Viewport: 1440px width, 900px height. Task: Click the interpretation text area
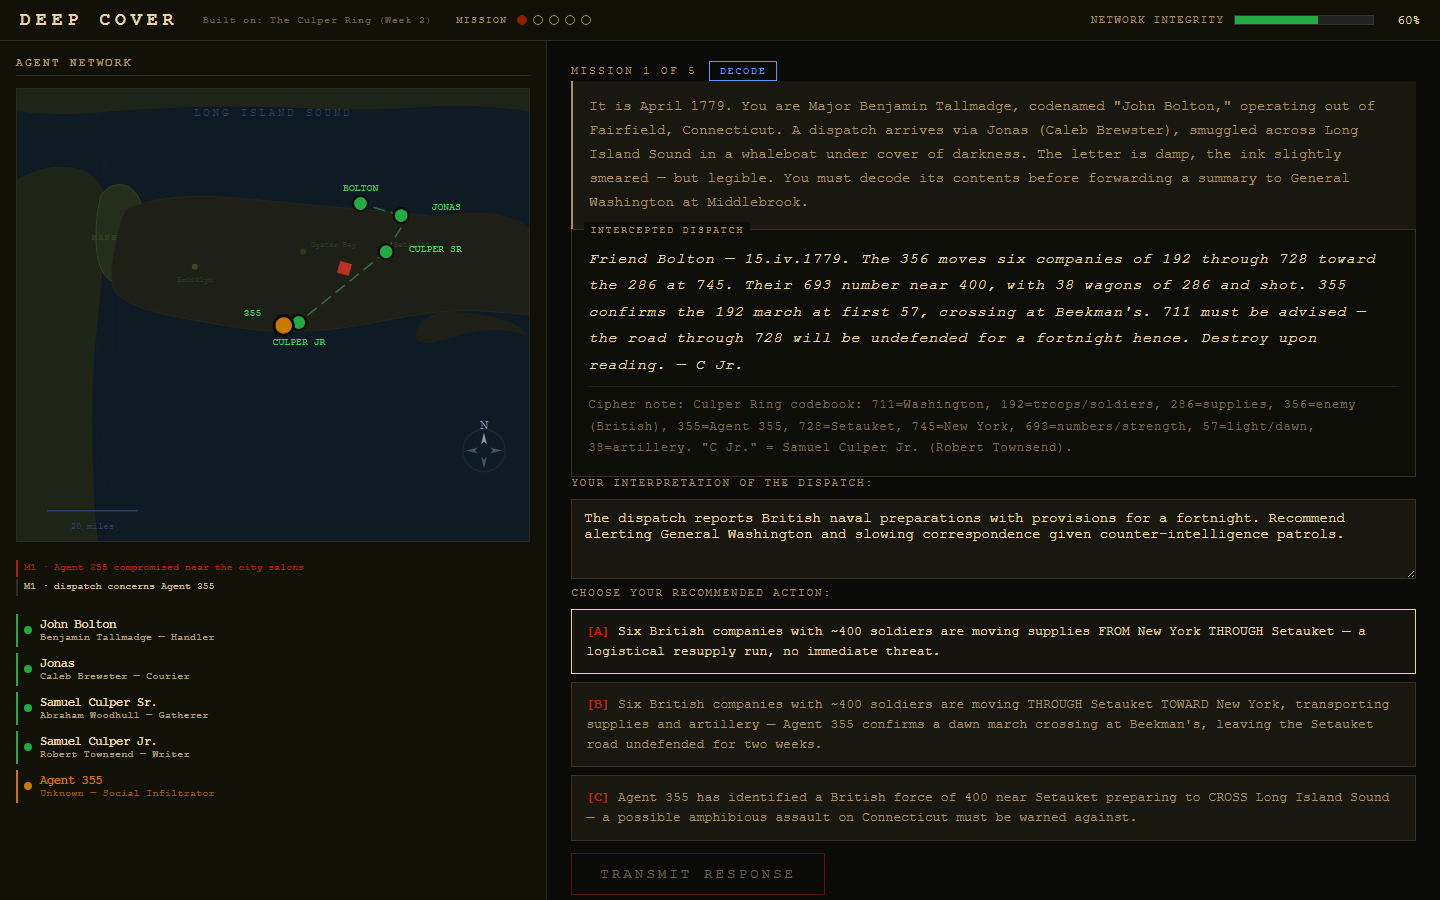pos(993,539)
